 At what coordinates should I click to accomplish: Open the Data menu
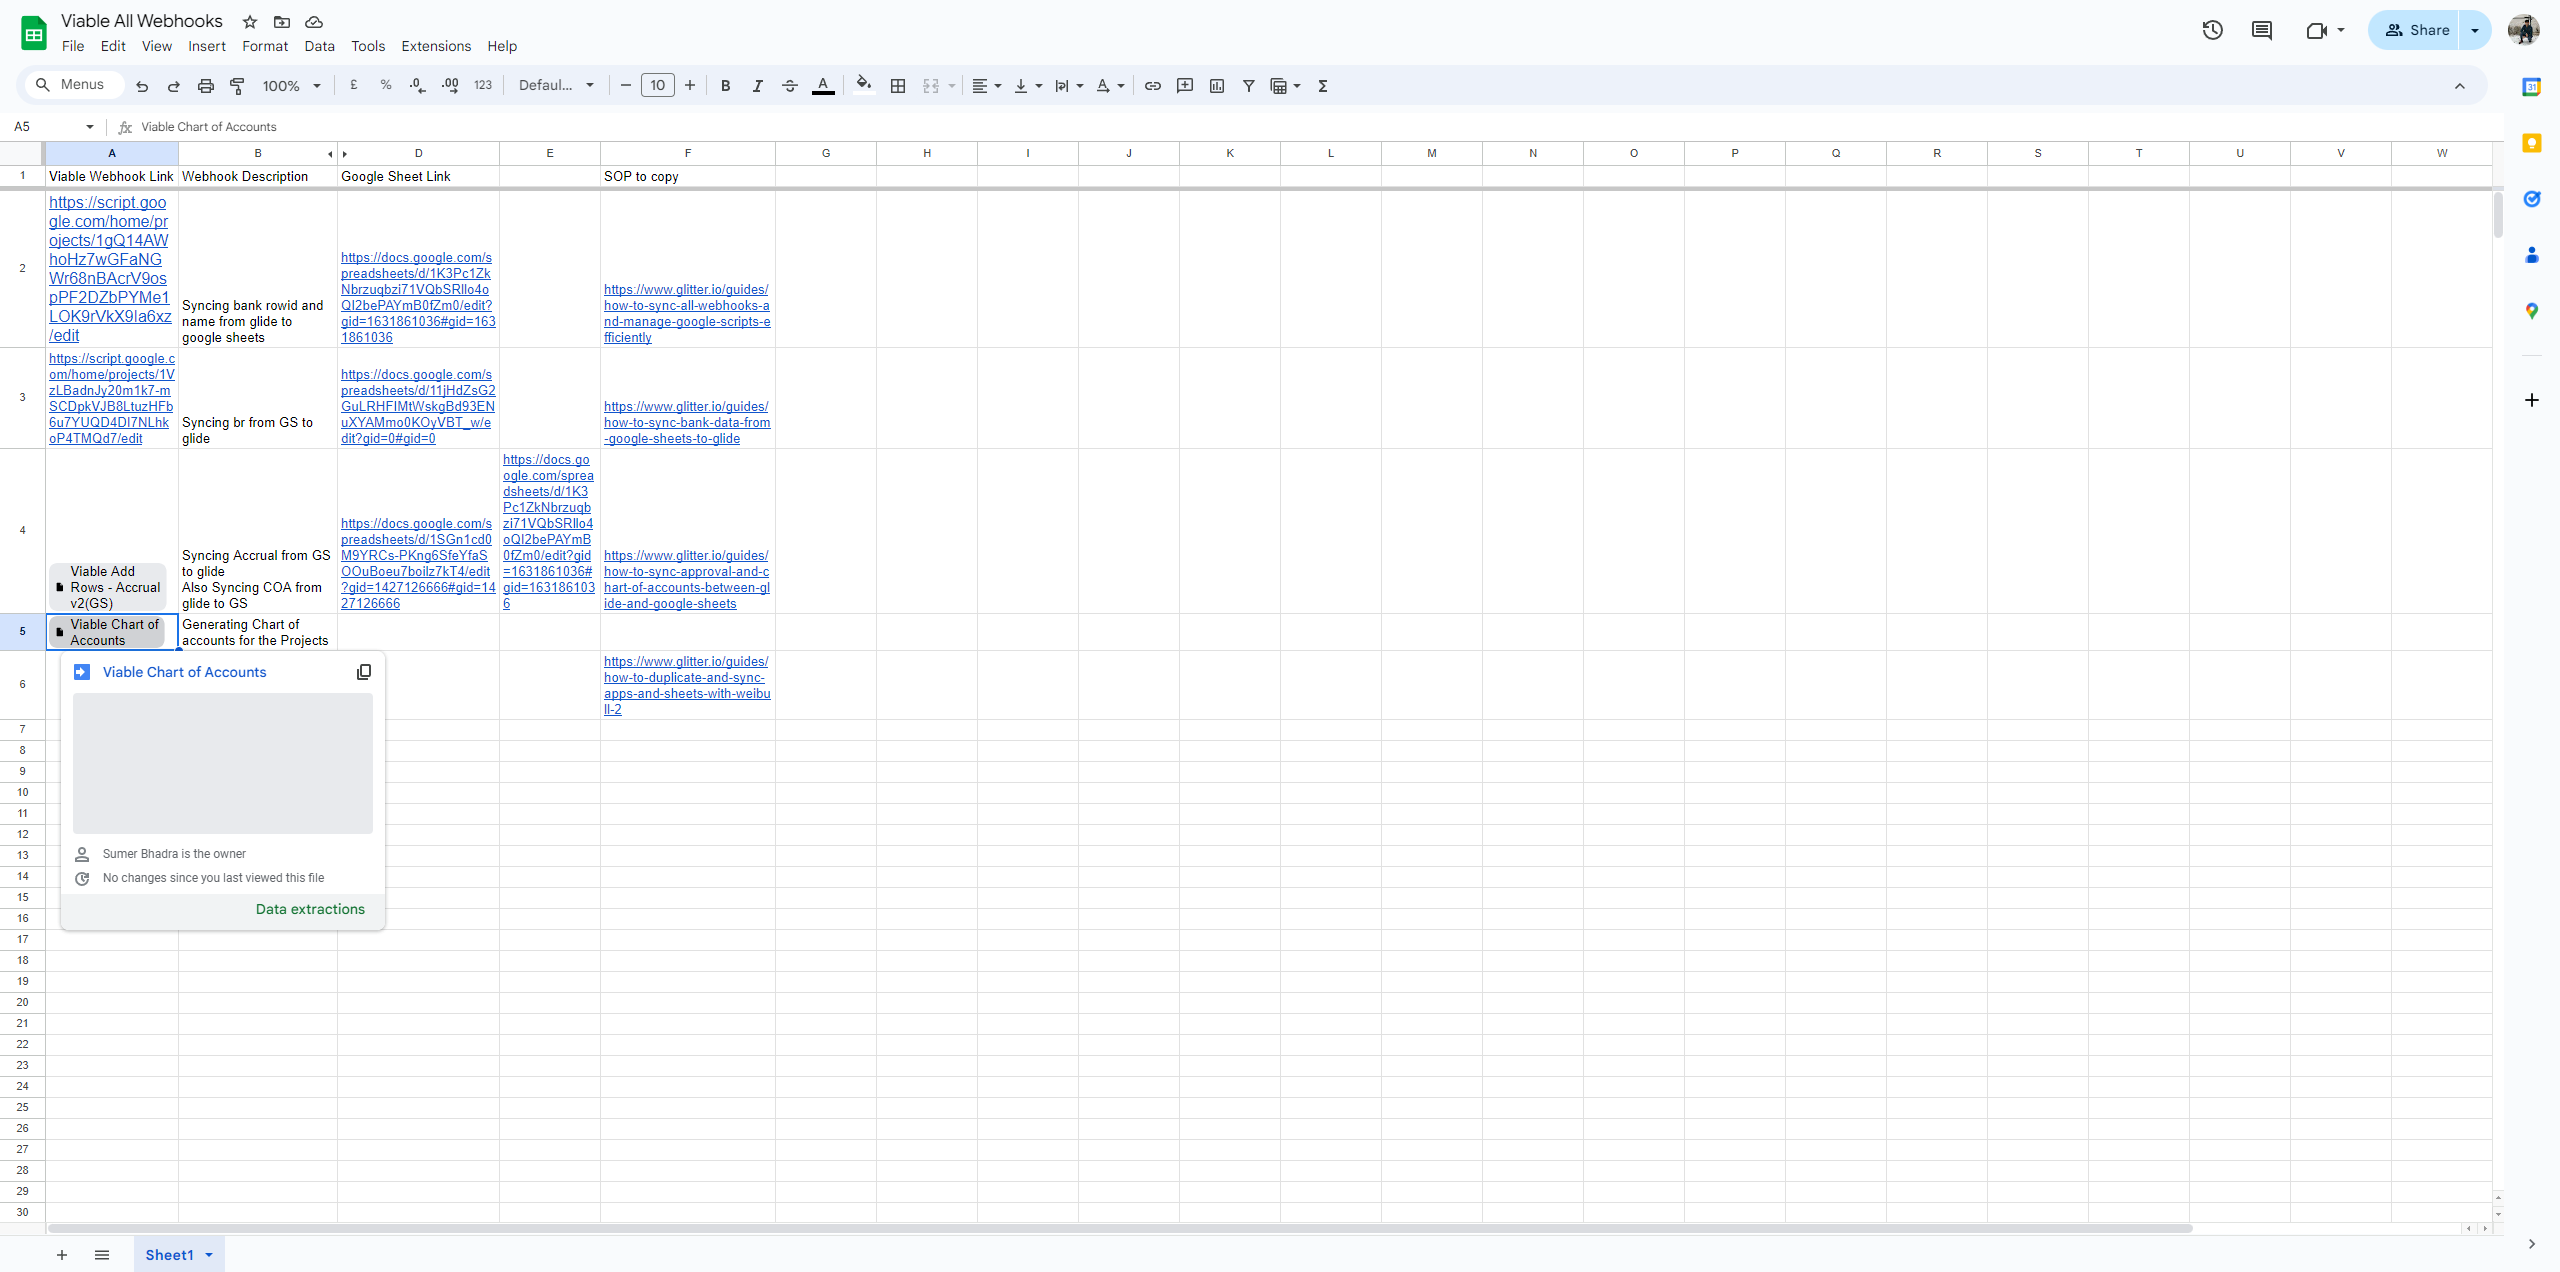click(x=320, y=46)
